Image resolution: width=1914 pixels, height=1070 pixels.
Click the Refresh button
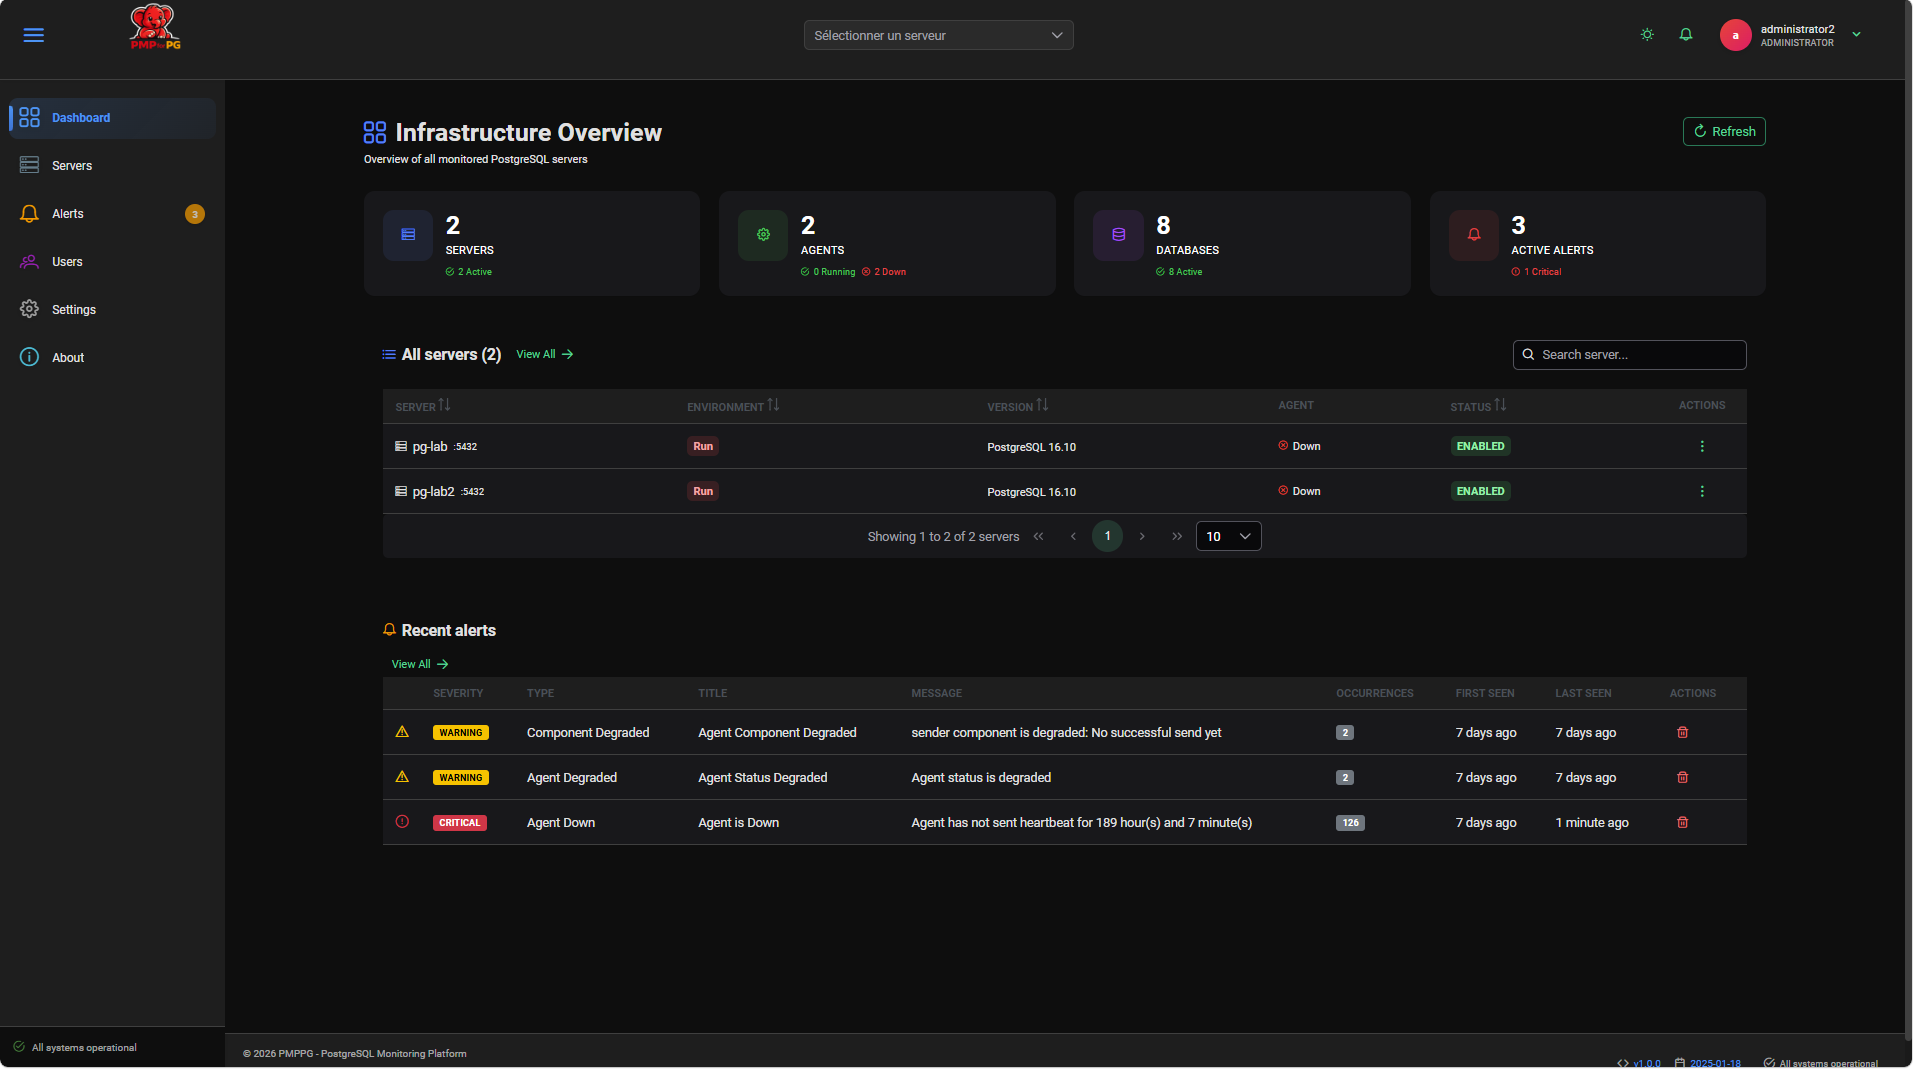pyautogui.click(x=1724, y=132)
